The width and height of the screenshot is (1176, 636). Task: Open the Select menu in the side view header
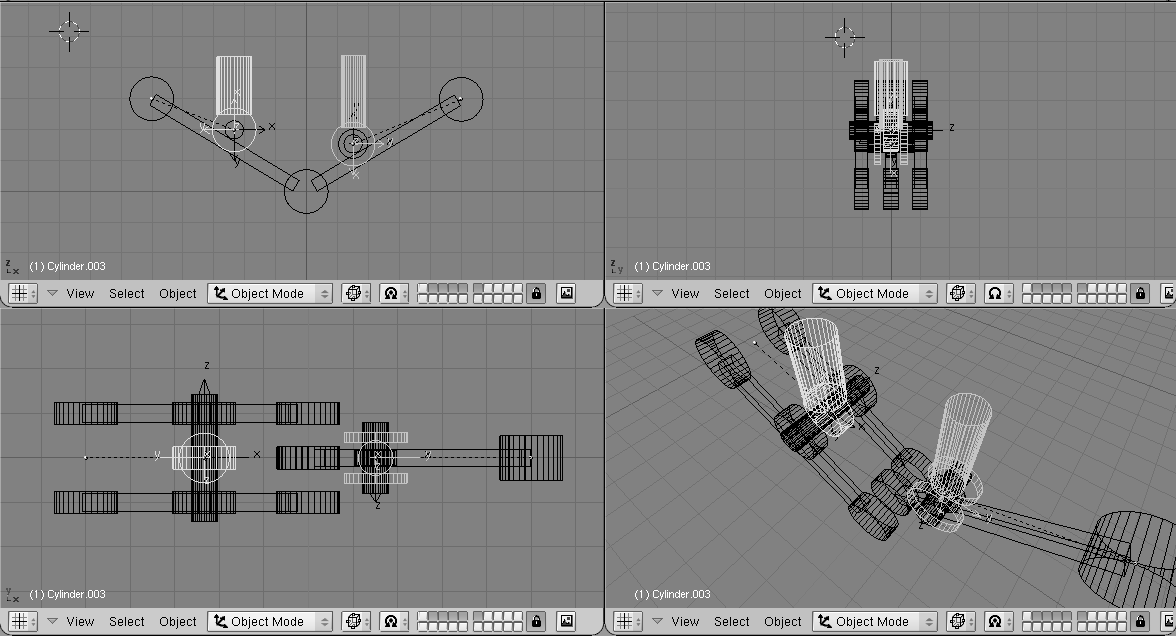(732, 293)
